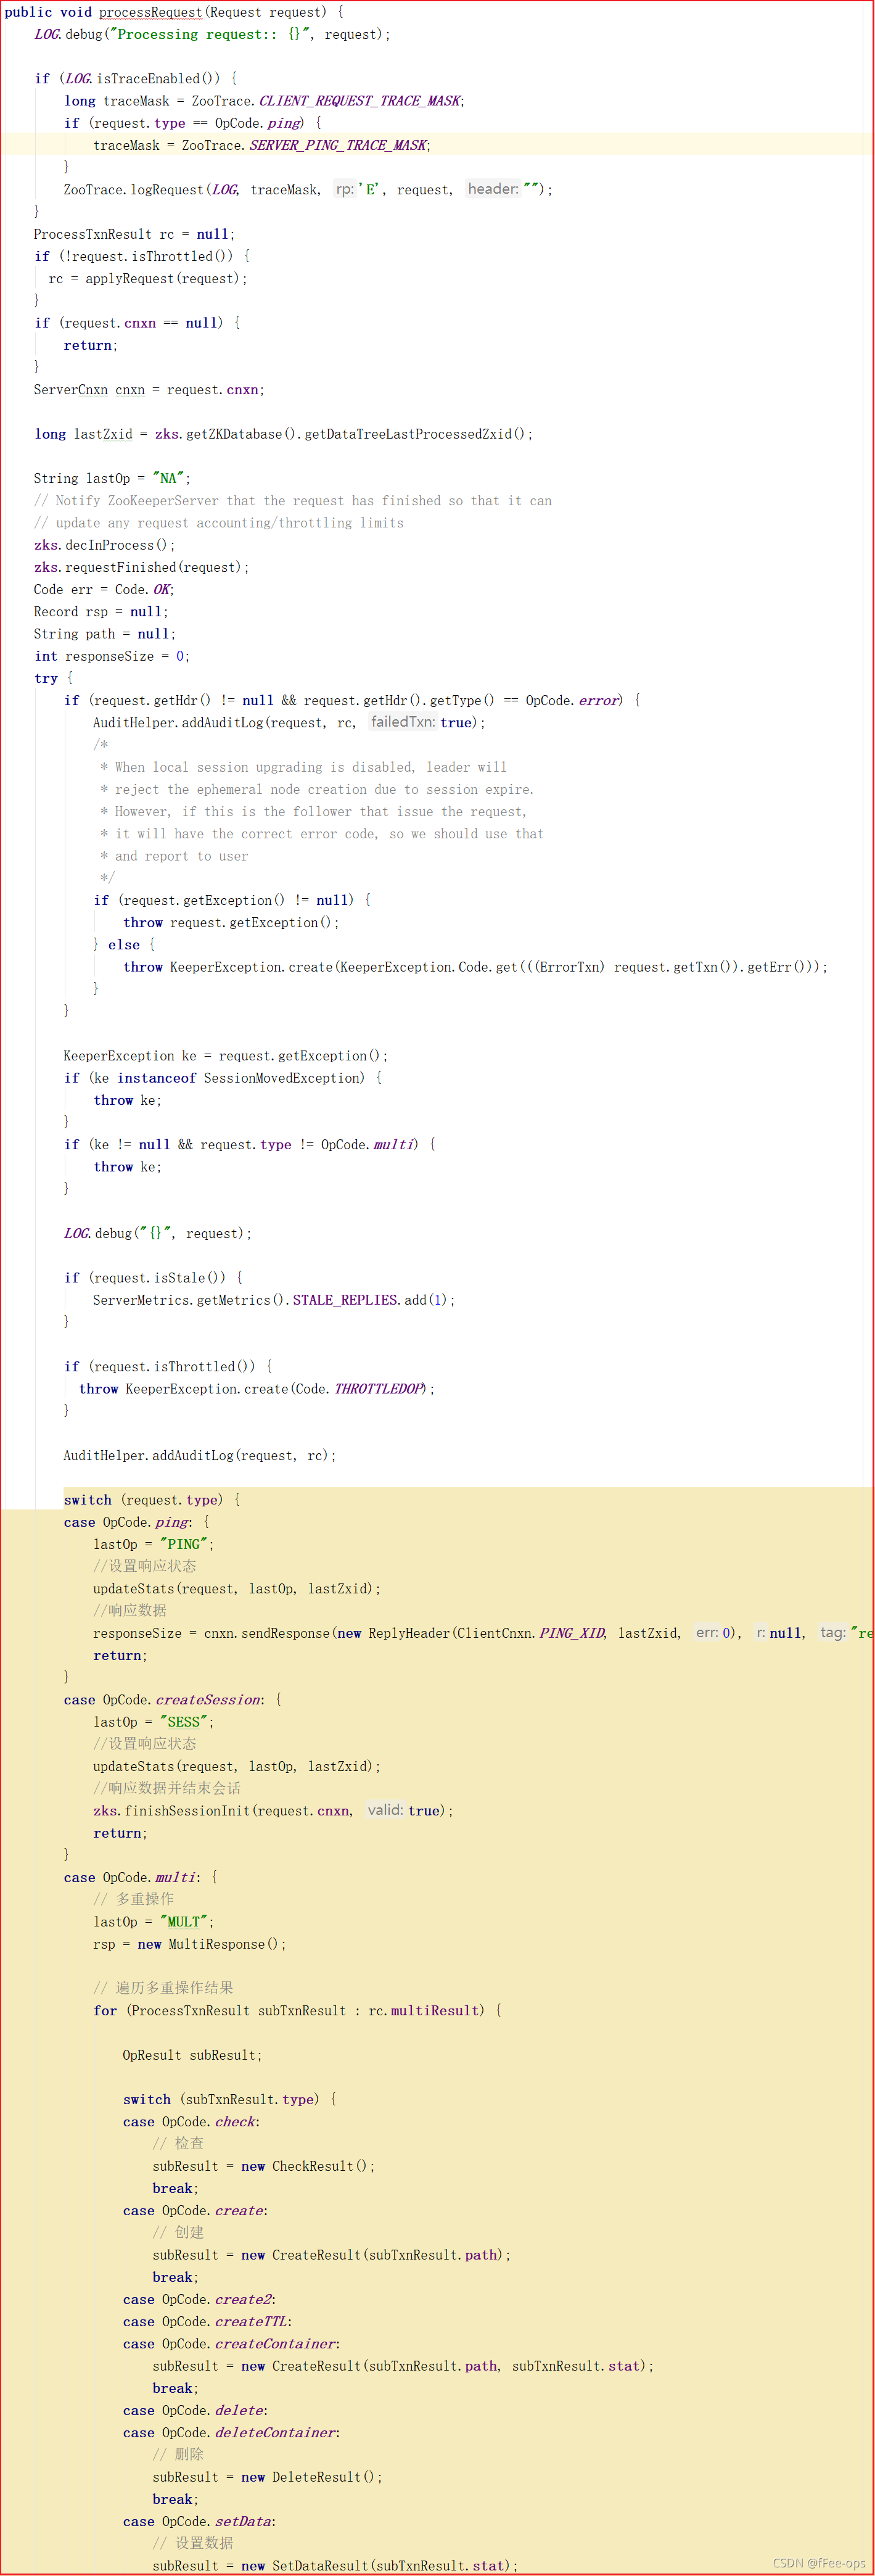This screenshot has height=2576, width=875.
Task: Click the "case OpCode.create2:" label
Action: [x=200, y=2300]
